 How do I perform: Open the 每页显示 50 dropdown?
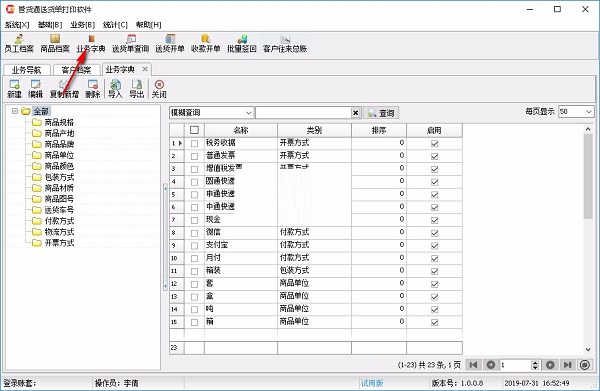(x=589, y=112)
